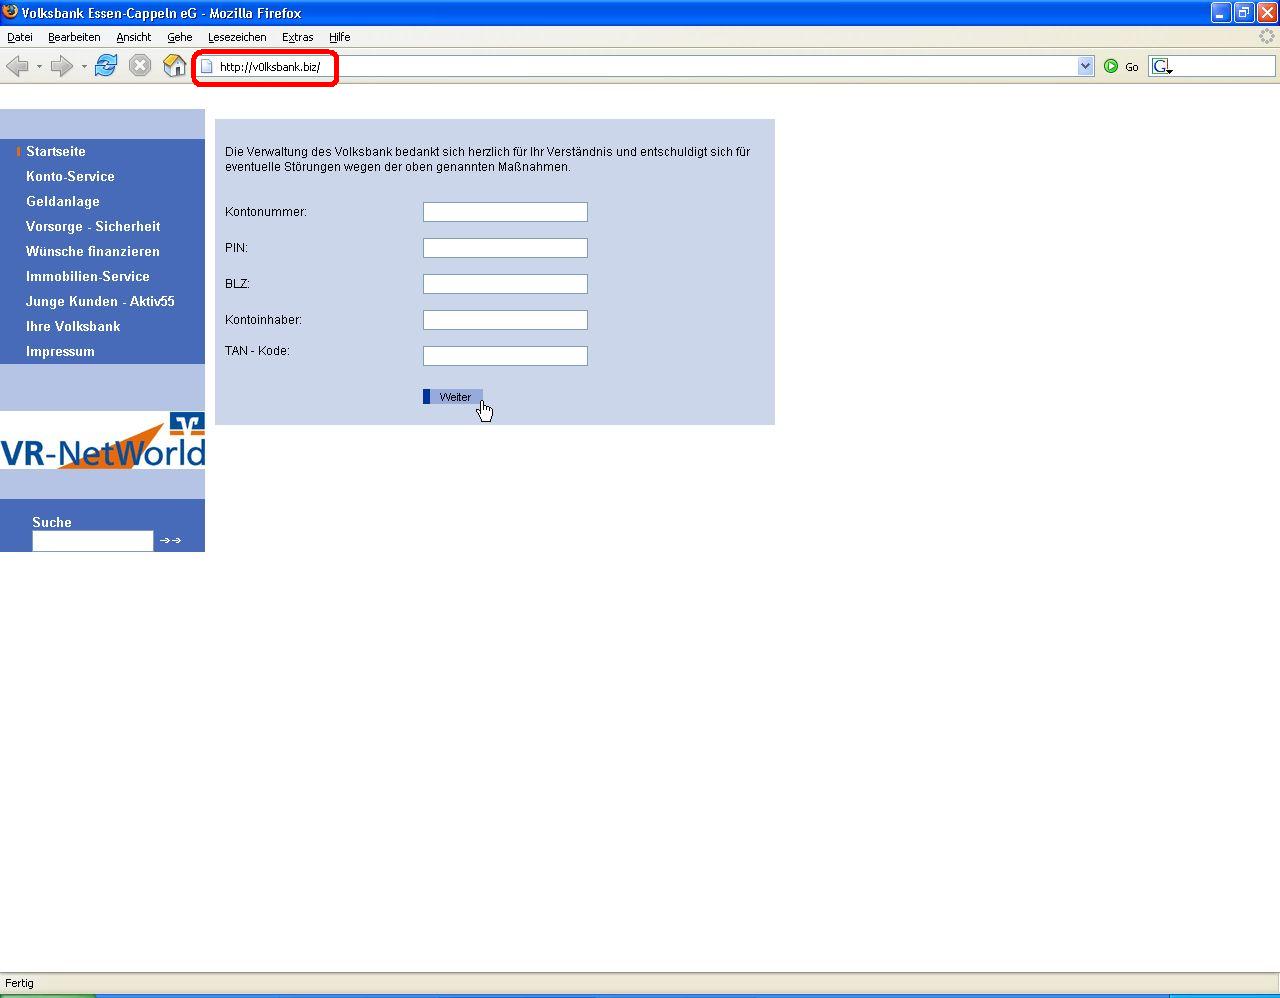Open Ihre Volksbank link

pos(73,326)
